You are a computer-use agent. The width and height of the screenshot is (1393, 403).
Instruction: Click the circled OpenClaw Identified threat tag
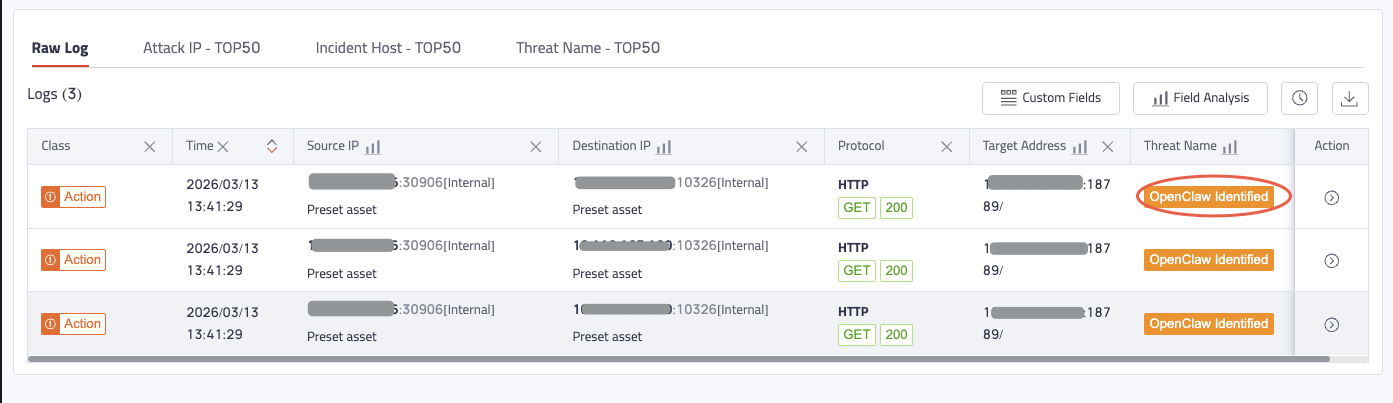click(1209, 197)
